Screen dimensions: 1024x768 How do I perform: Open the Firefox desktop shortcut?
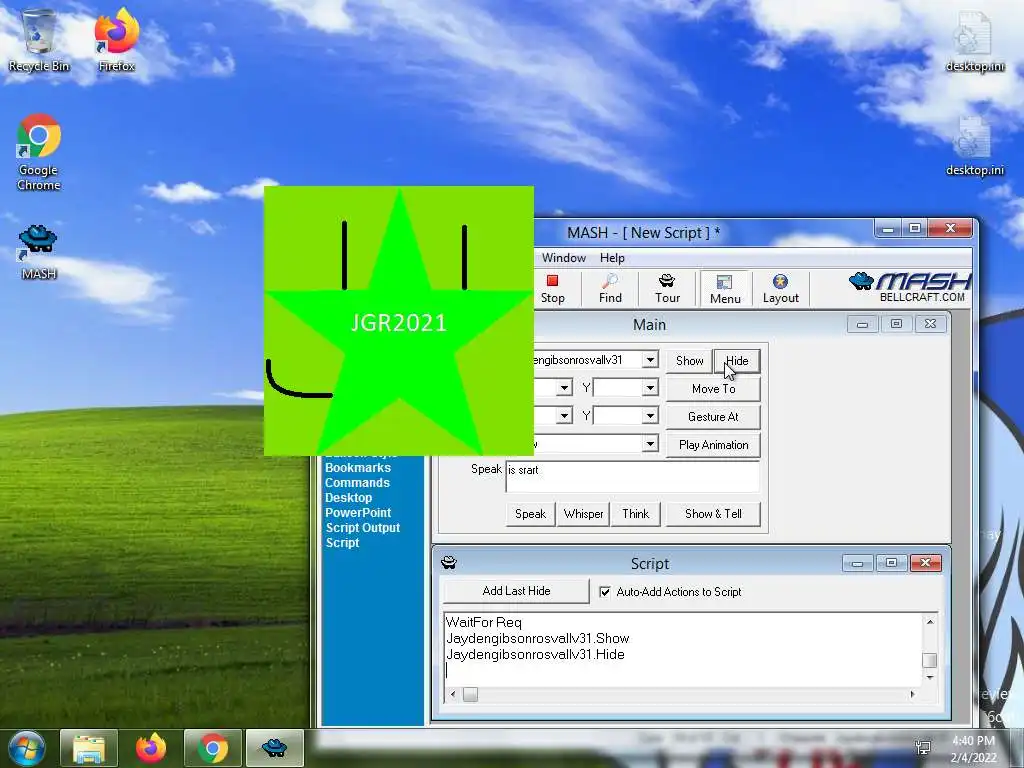pos(116,40)
